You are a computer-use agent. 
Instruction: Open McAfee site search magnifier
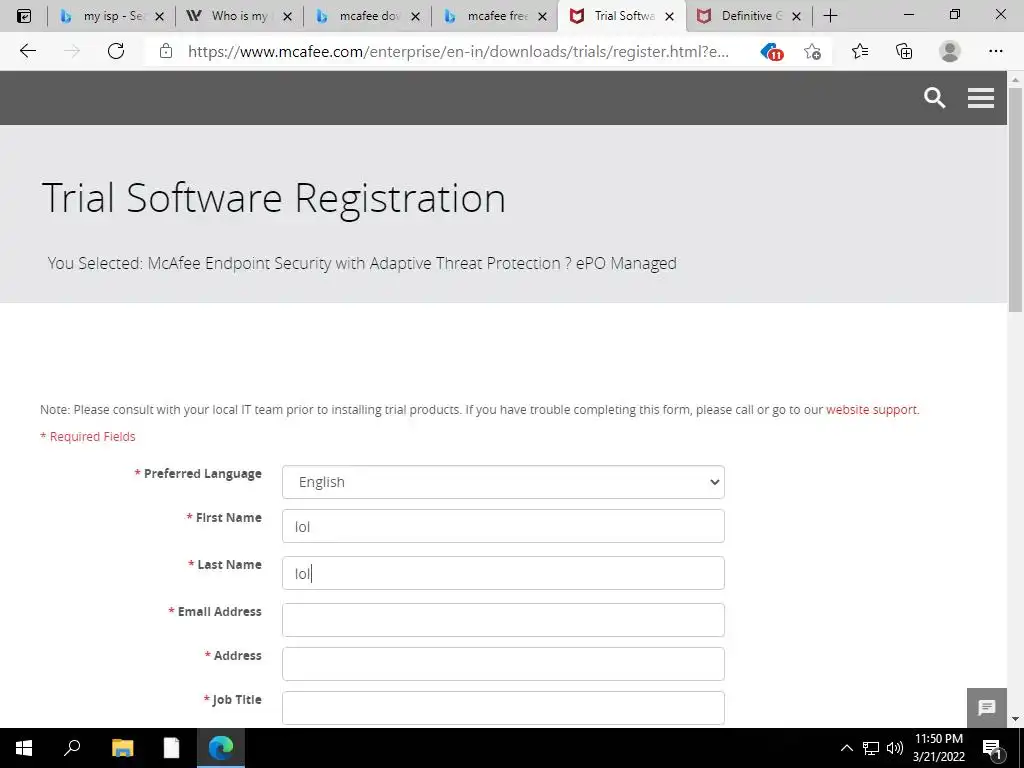pos(935,98)
